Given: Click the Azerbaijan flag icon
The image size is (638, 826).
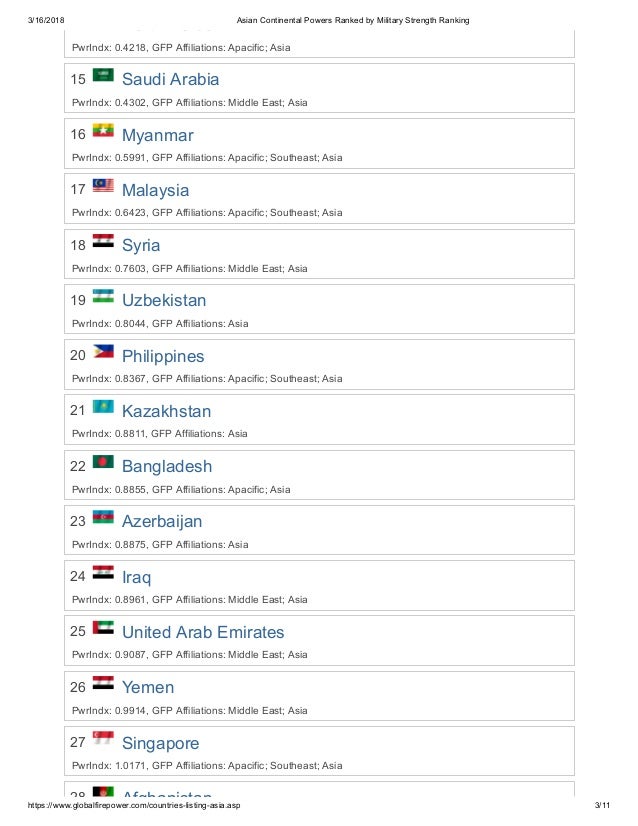Looking at the screenshot, I should coord(103,517).
